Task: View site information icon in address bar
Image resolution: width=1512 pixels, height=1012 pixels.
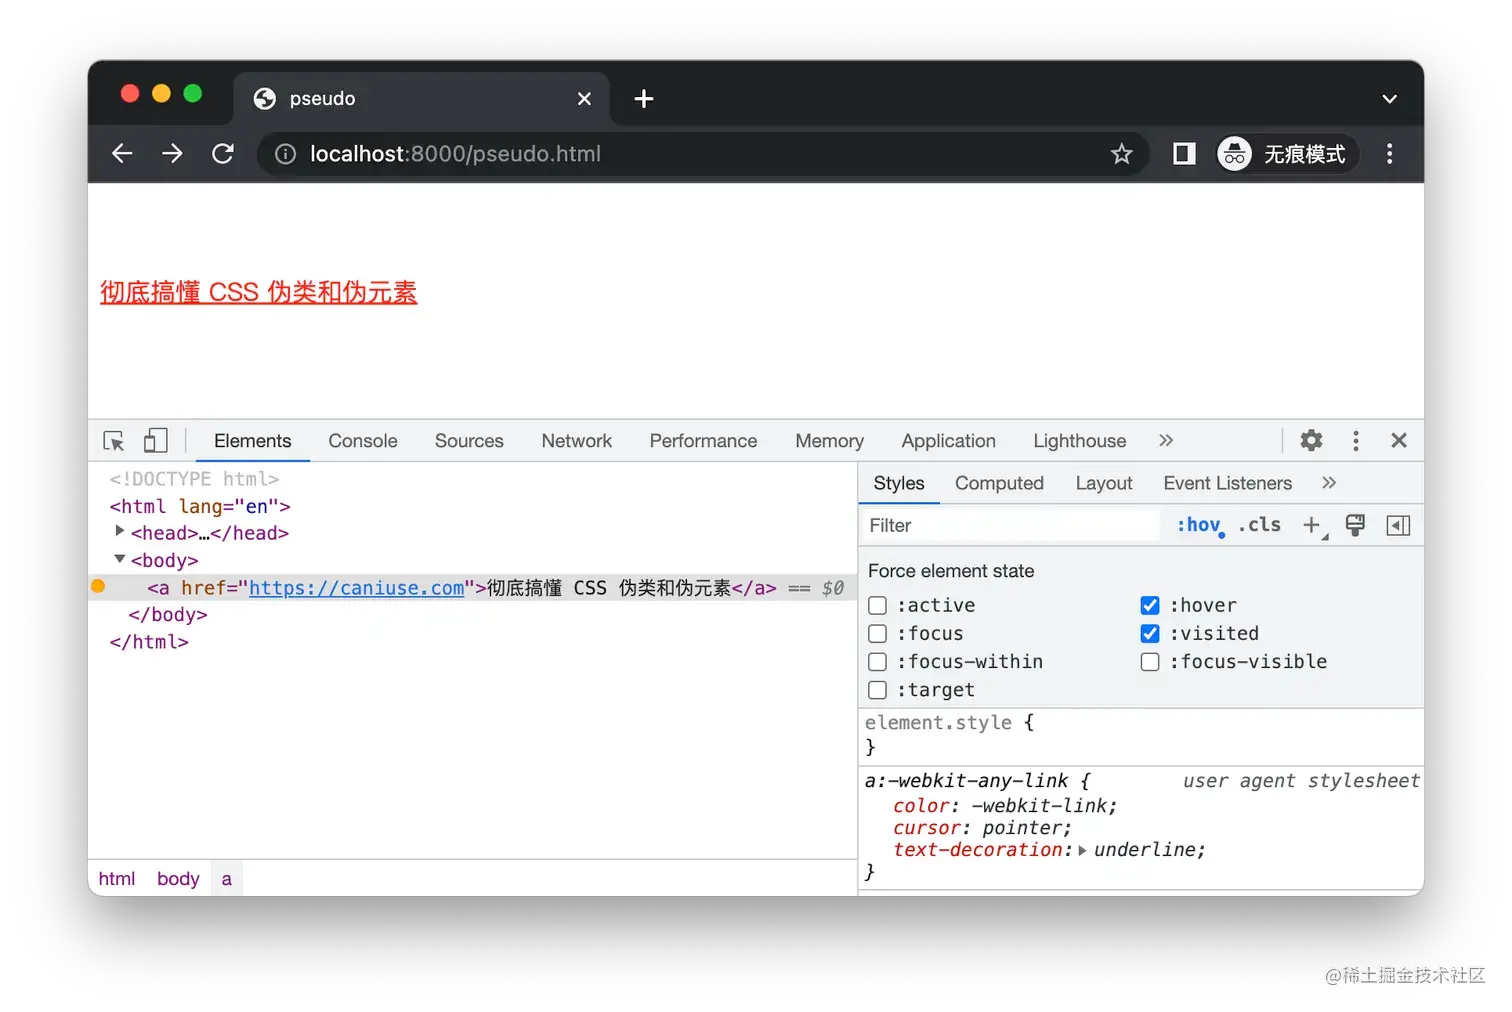Action: coord(285,154)
